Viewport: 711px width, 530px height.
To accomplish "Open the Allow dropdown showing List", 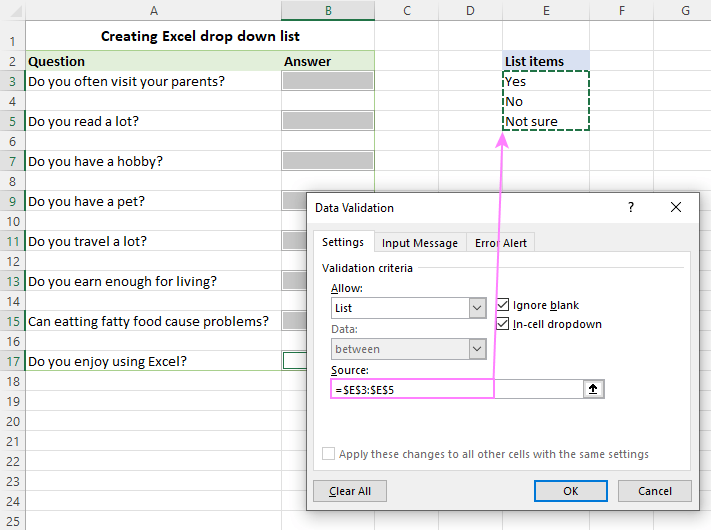I will (x=409, y=308).
